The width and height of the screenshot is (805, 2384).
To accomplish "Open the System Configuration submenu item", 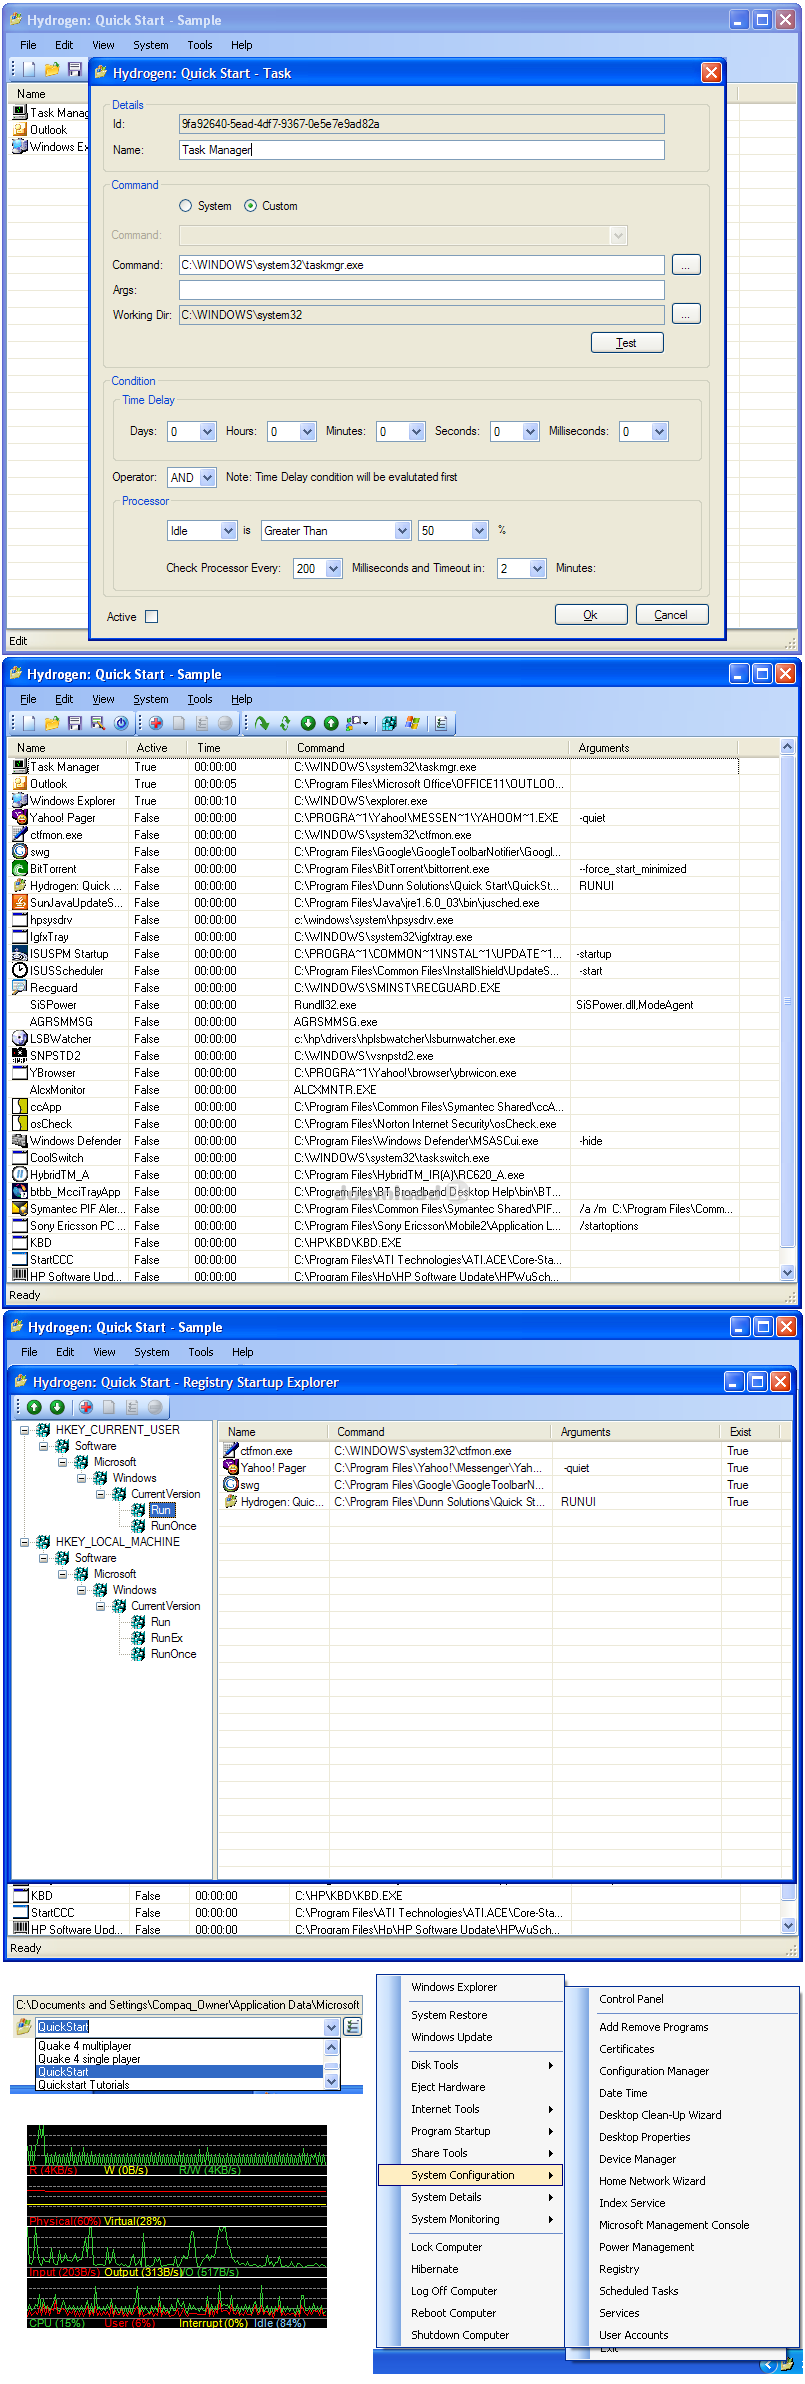I will [470, 2175].
